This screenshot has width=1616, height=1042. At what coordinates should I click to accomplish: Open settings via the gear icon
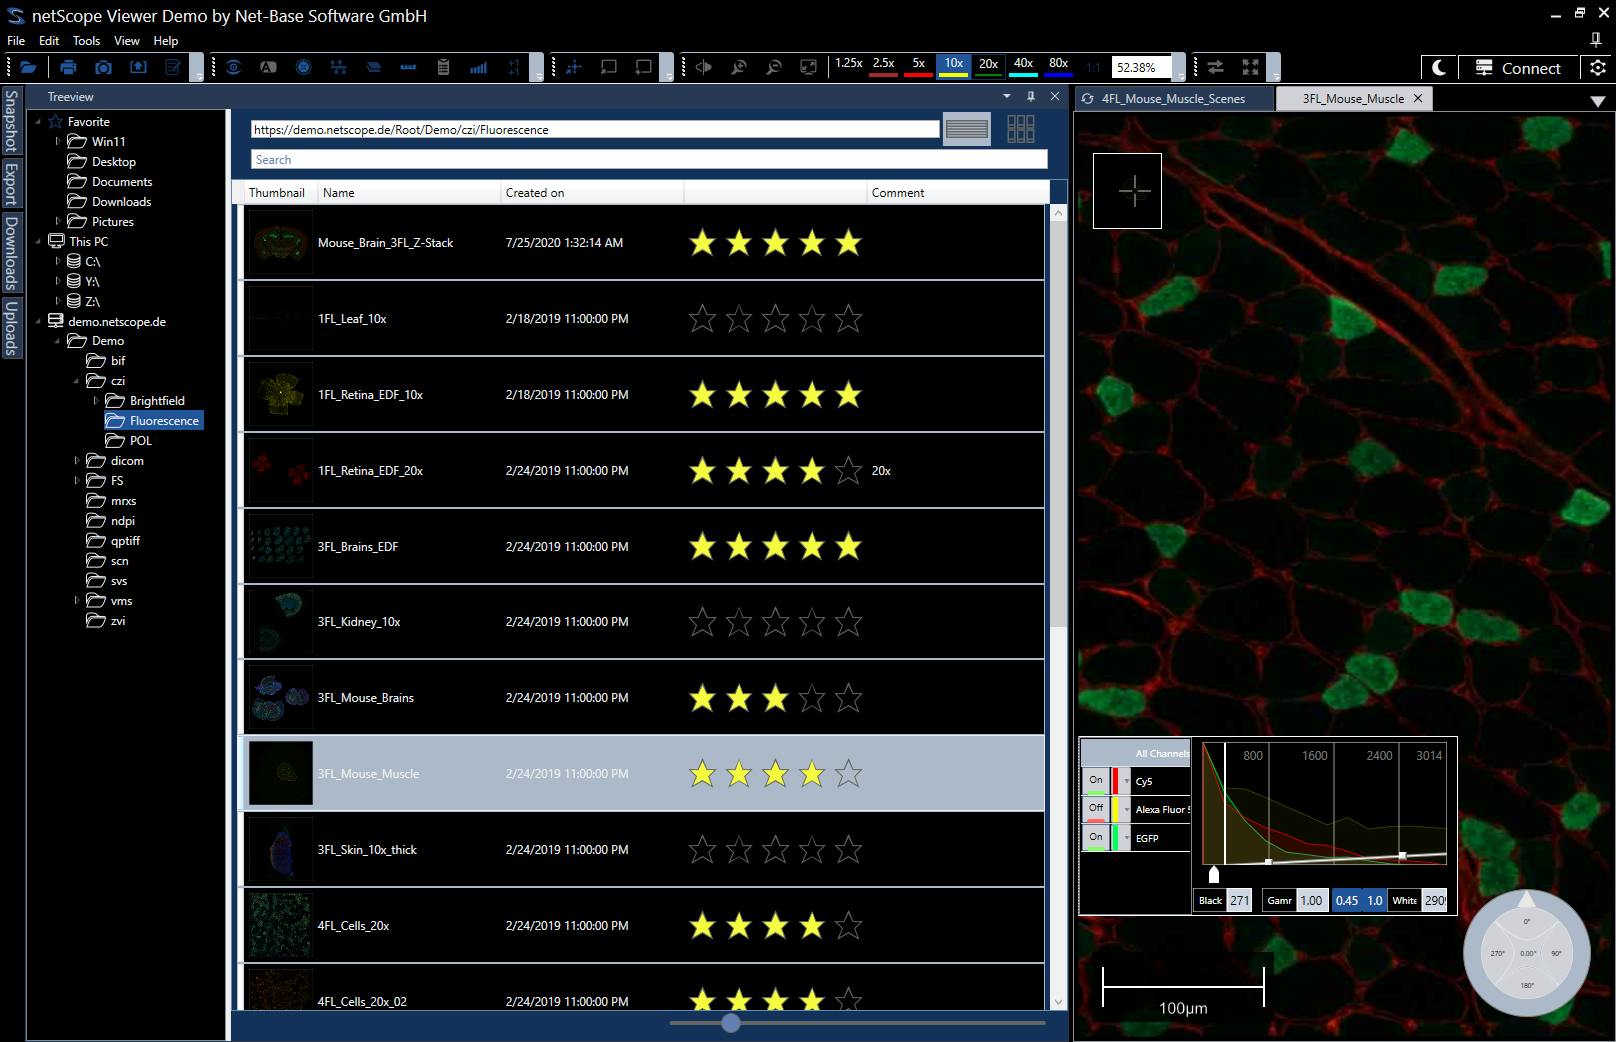1597,67
